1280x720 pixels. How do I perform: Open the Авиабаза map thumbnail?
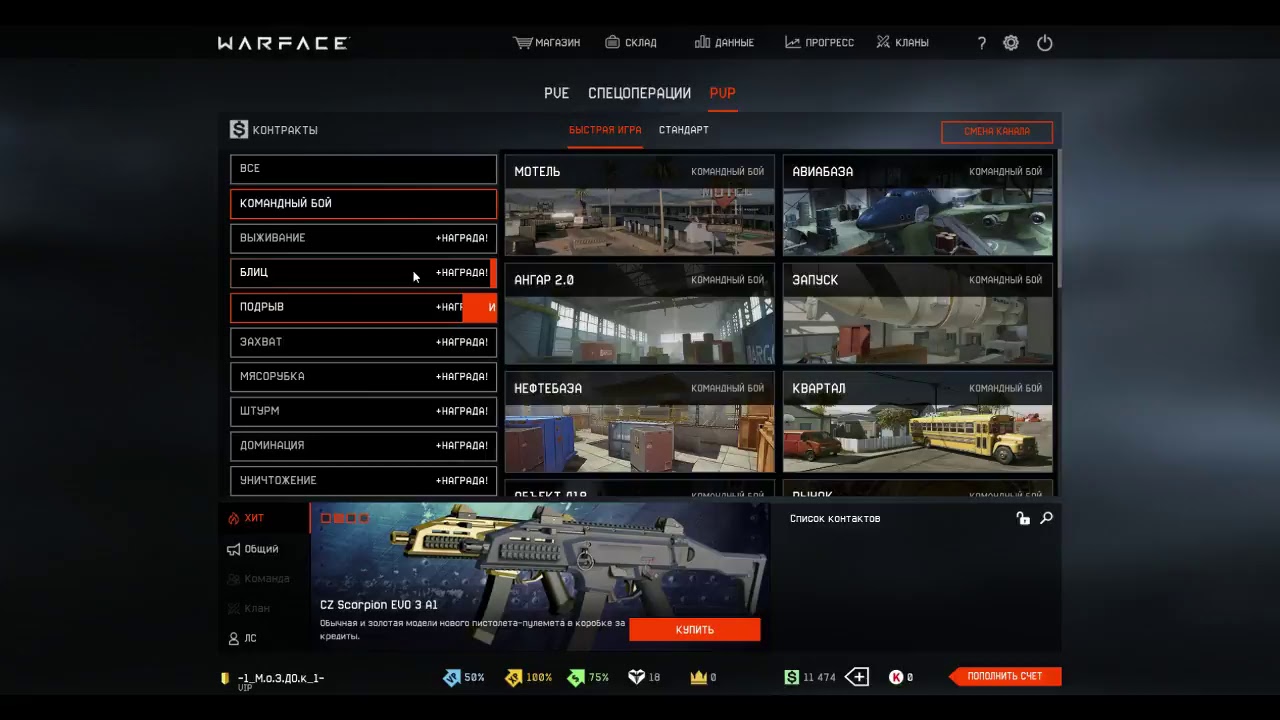(917, 206)
